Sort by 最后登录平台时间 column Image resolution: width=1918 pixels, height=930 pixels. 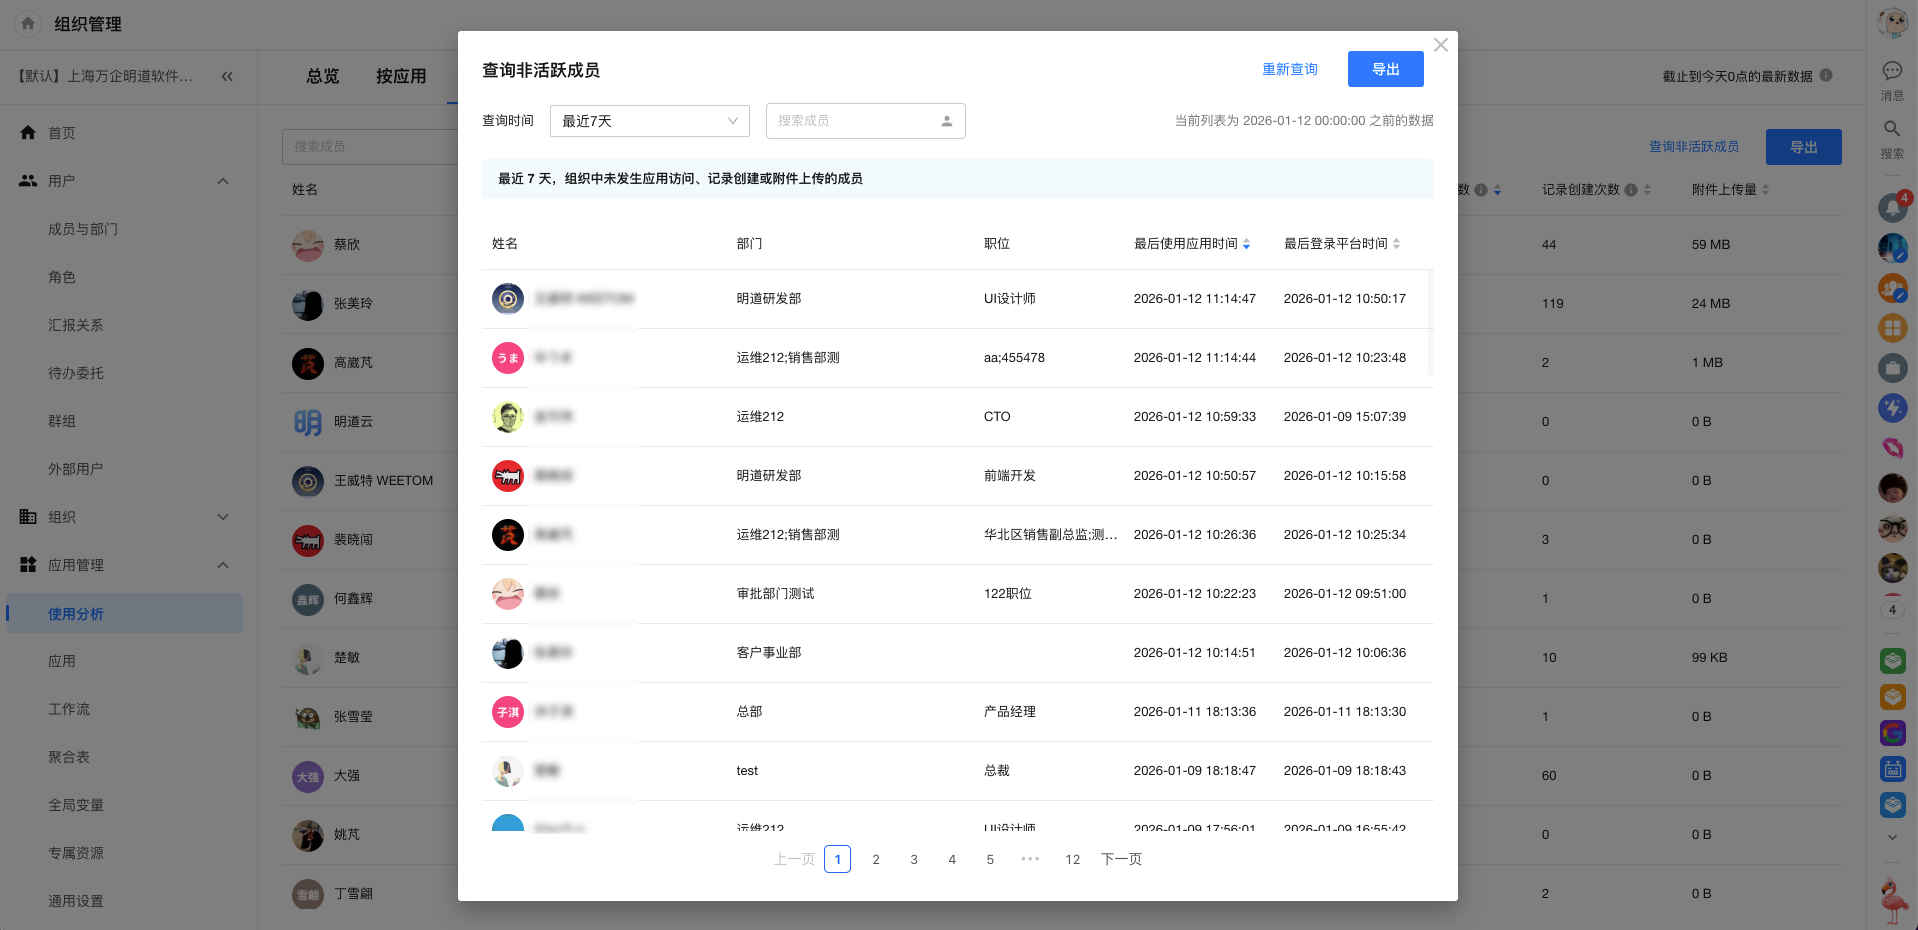1396,244
